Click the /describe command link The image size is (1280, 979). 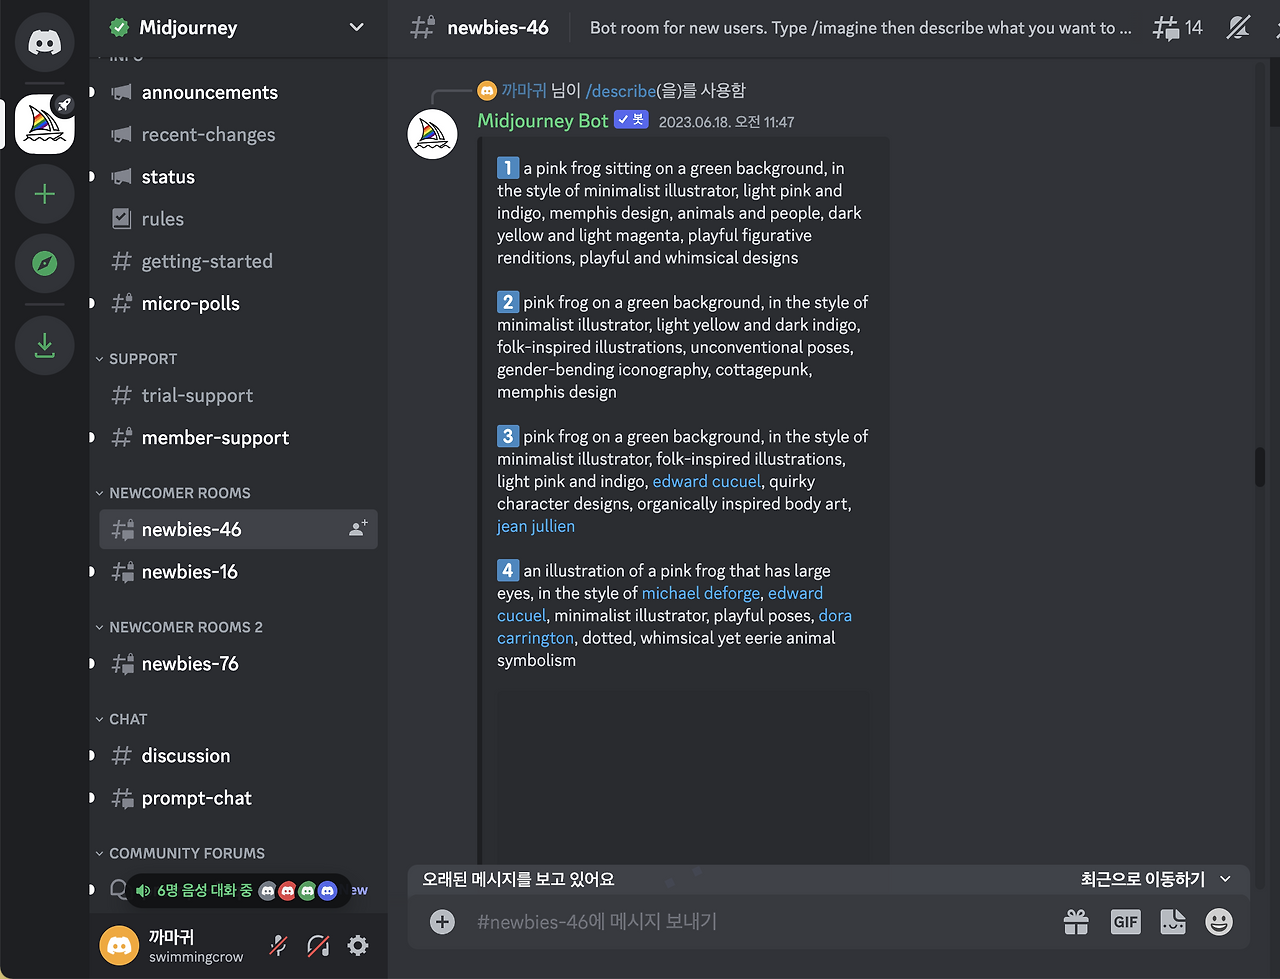[620, 90]
